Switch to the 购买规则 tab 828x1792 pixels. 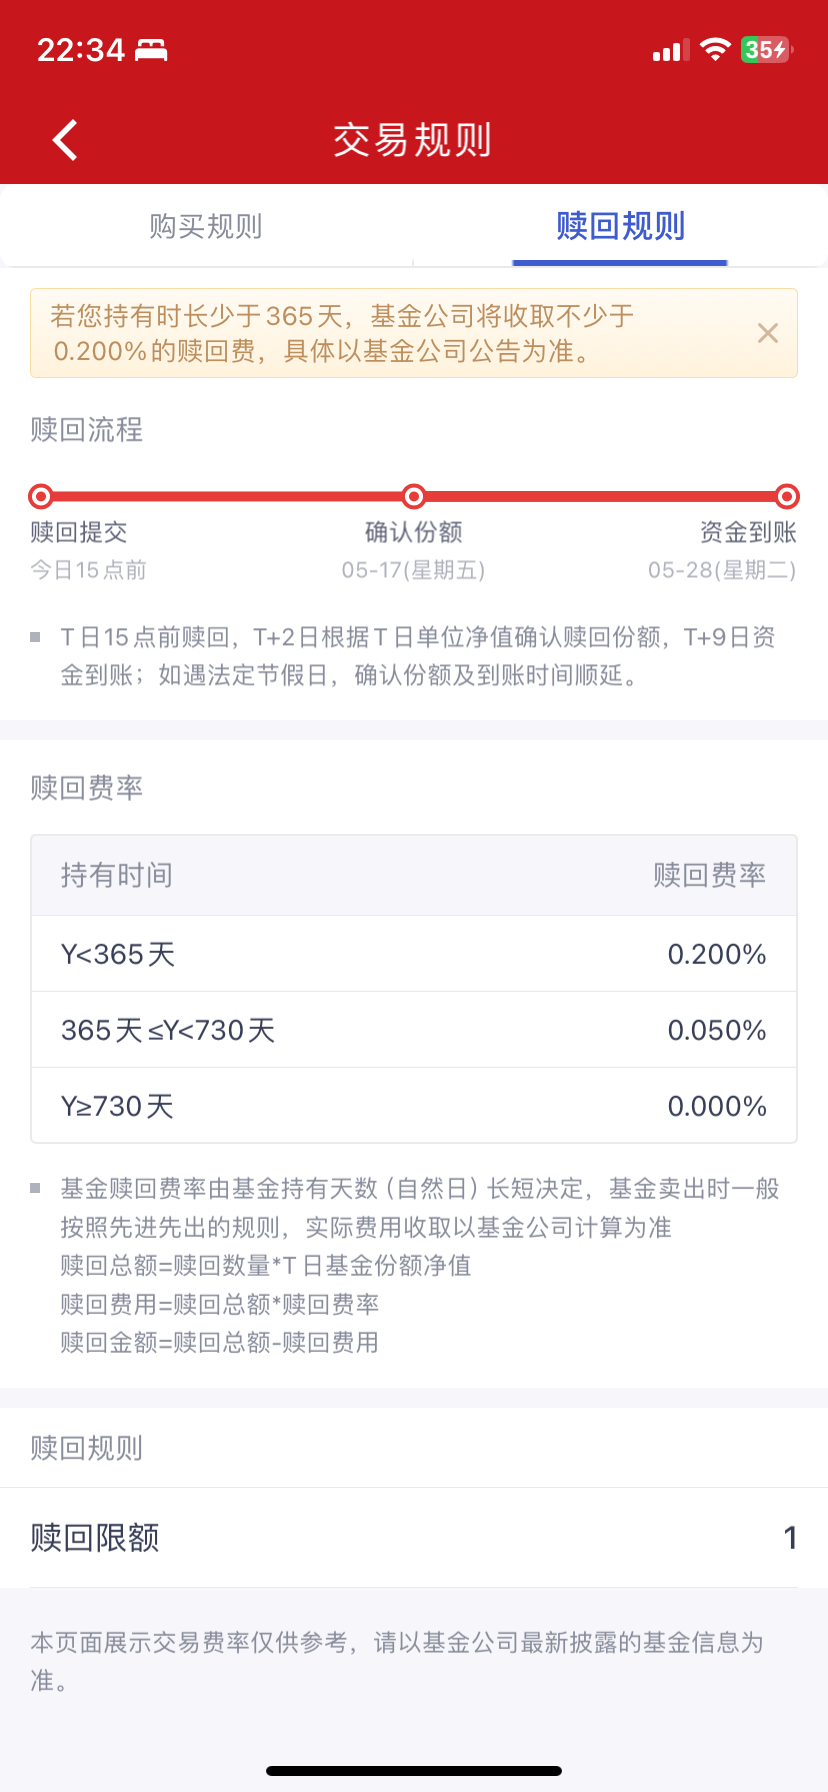[x=206, y=227]
